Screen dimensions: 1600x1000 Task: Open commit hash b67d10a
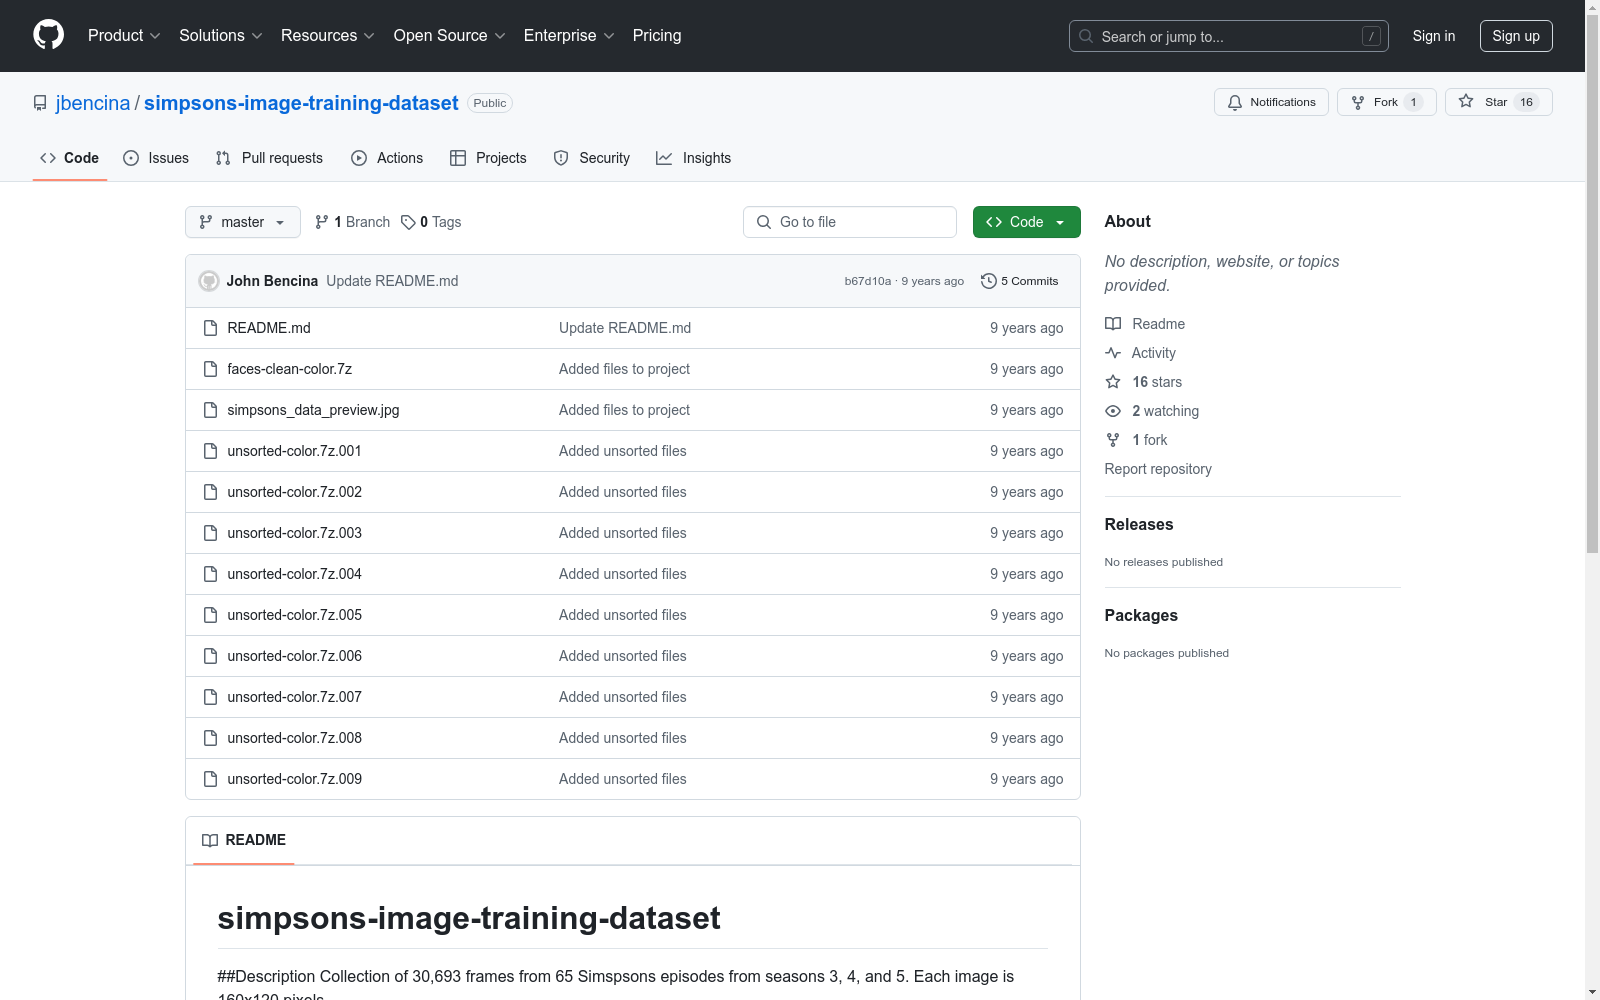[867, 281]
